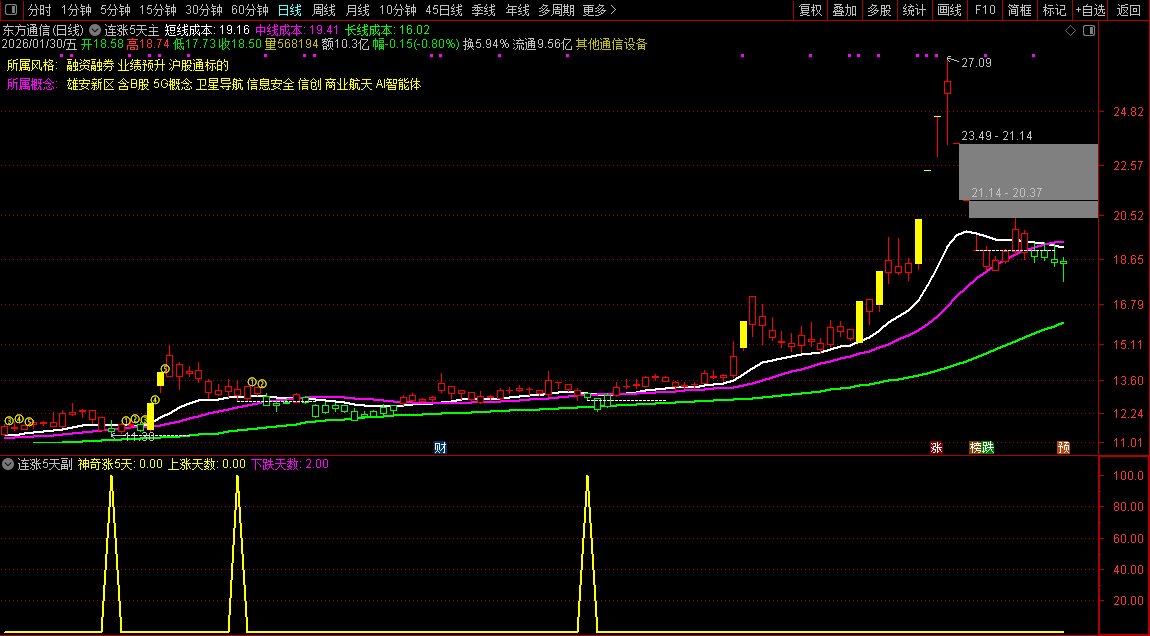Viewport: 1150px width, 636px height.
Task: Click the 叠加 overlay button
Action: [845, 10]
